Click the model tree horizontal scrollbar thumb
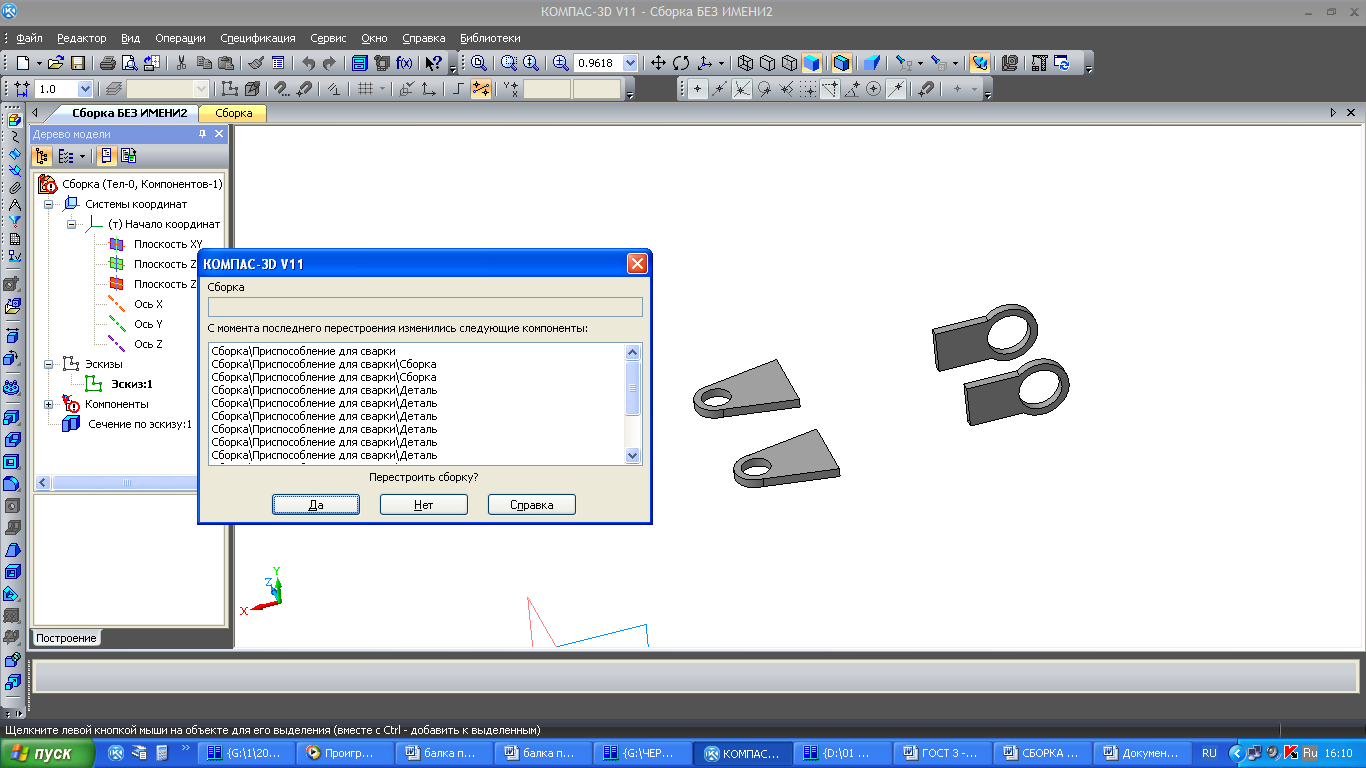Image resolution: width=1366 pixels, height=768 pixels. tap(126, 483)
